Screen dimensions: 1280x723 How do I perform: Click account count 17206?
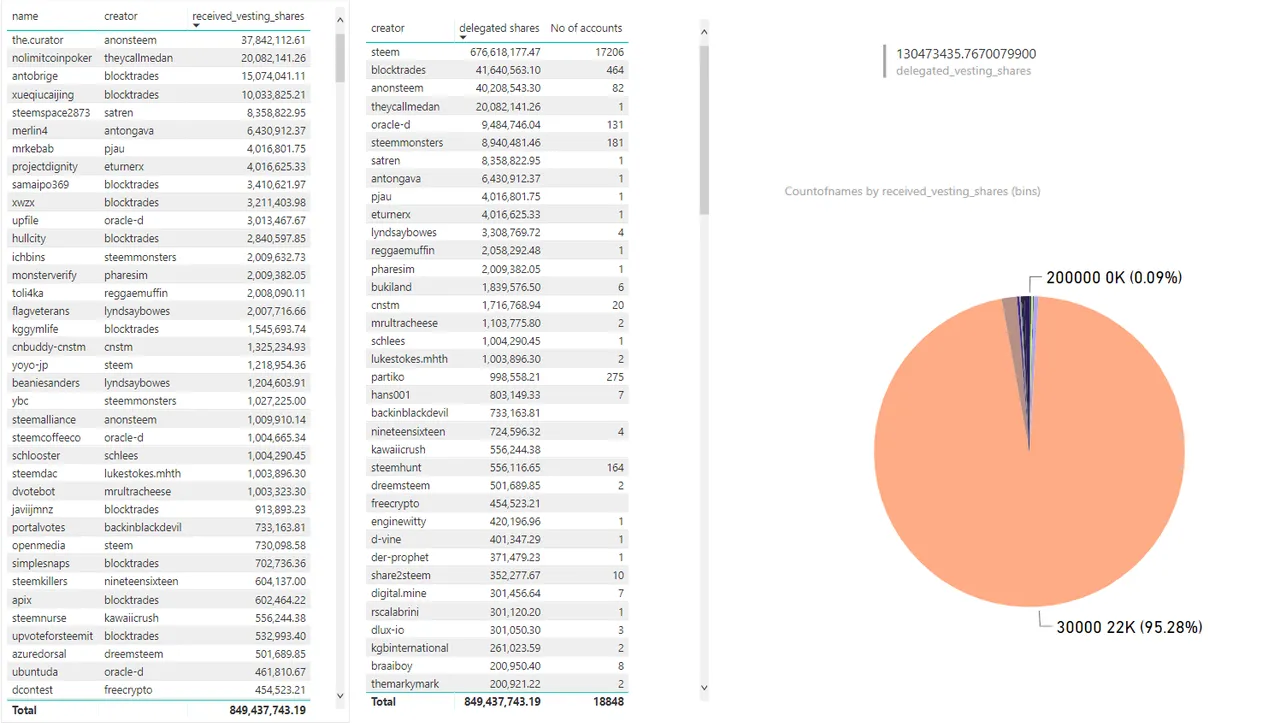pos(608,52)
